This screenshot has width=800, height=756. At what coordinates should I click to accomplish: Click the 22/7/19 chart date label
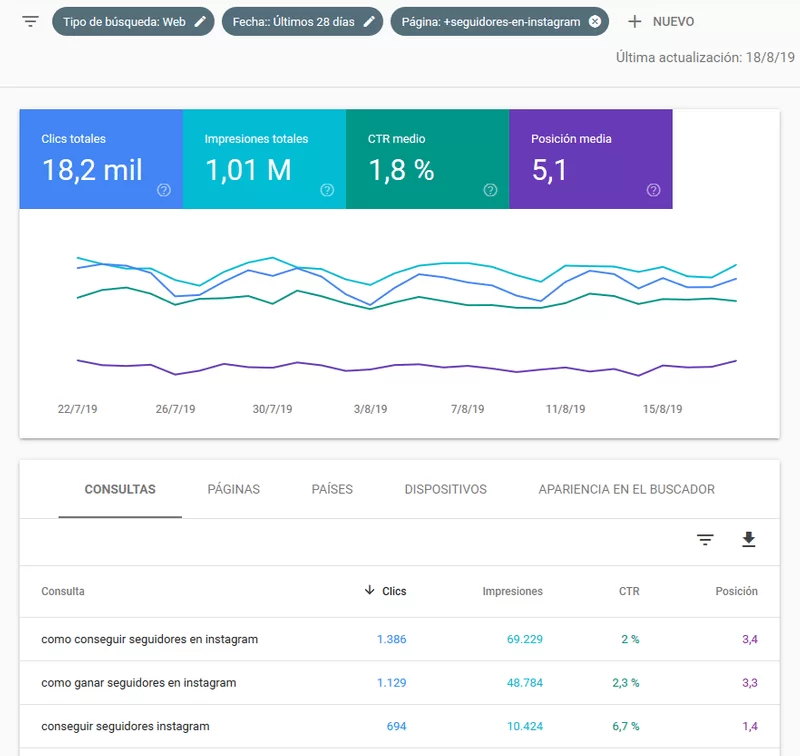click(x=77, y=409)
